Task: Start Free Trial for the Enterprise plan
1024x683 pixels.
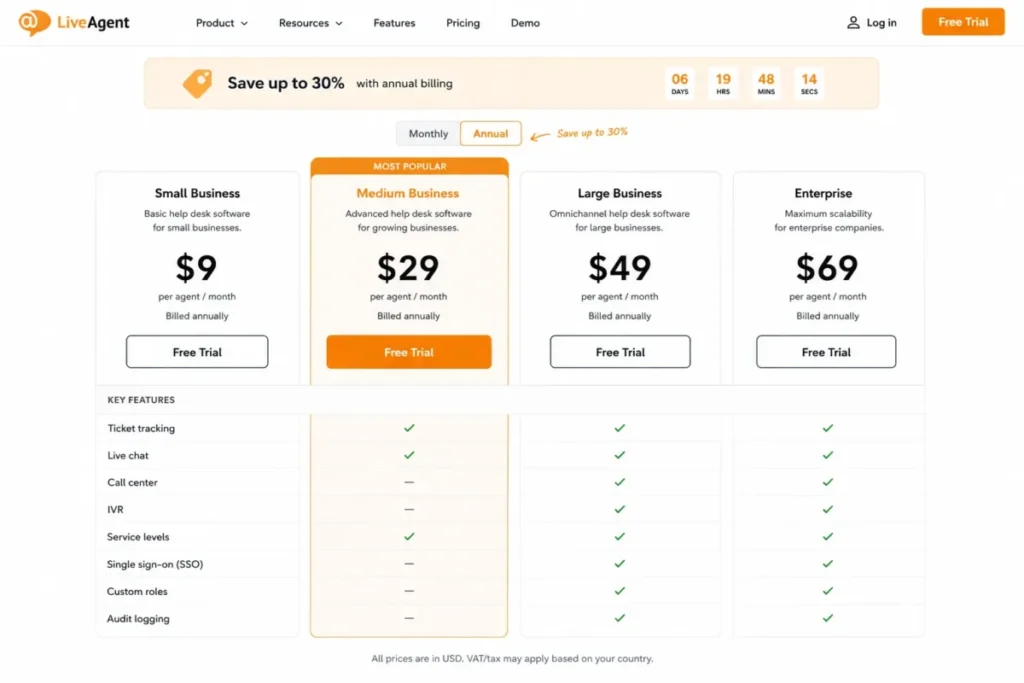Action: click(x=826, y=352)
